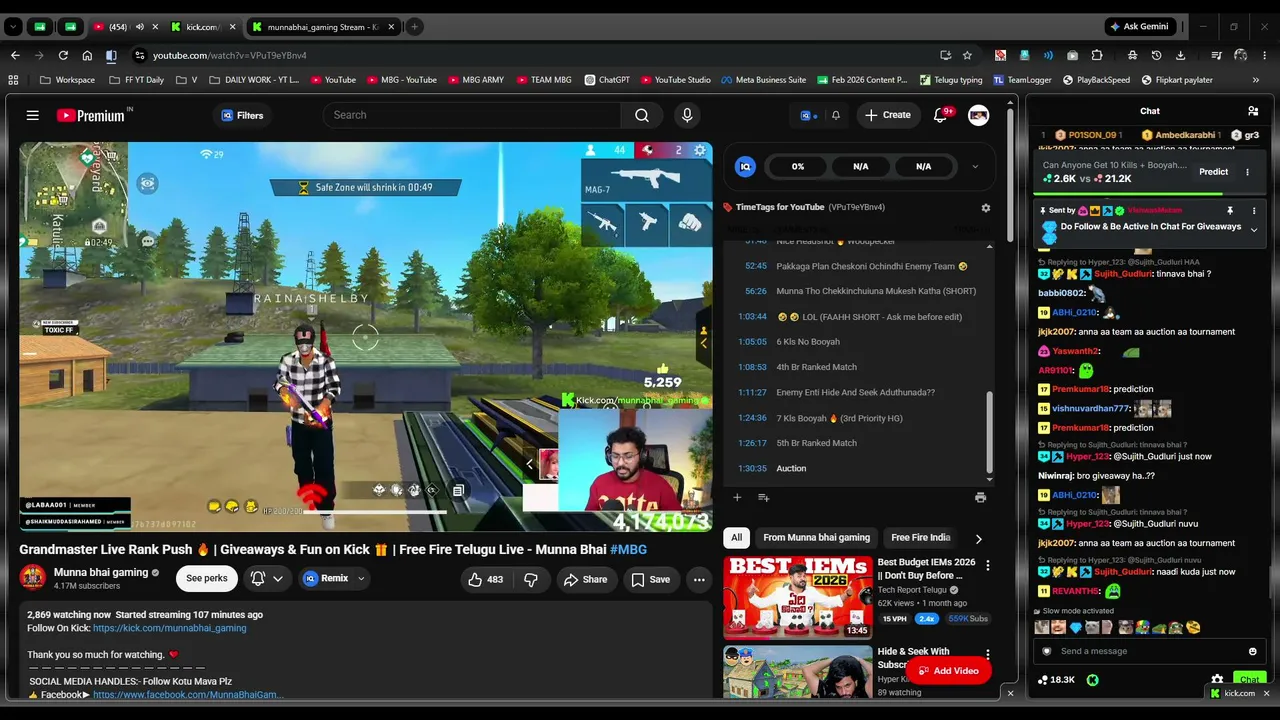Viewport: 1280px width, 720px height.
Task: Open the Meta Business Suite bookmark
Action: point(763,80)
